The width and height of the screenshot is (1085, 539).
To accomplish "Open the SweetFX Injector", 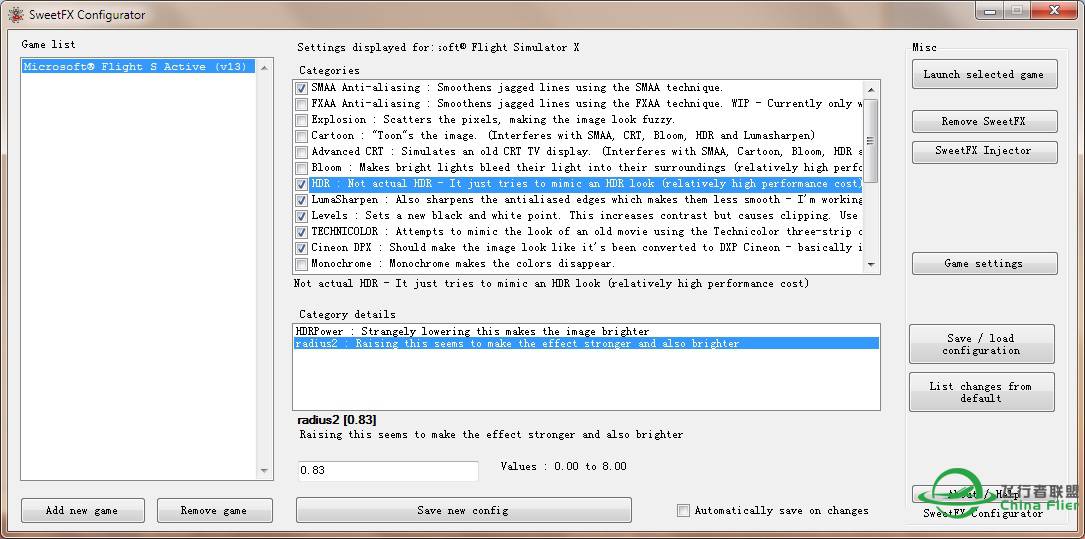I will click(983, 151).
